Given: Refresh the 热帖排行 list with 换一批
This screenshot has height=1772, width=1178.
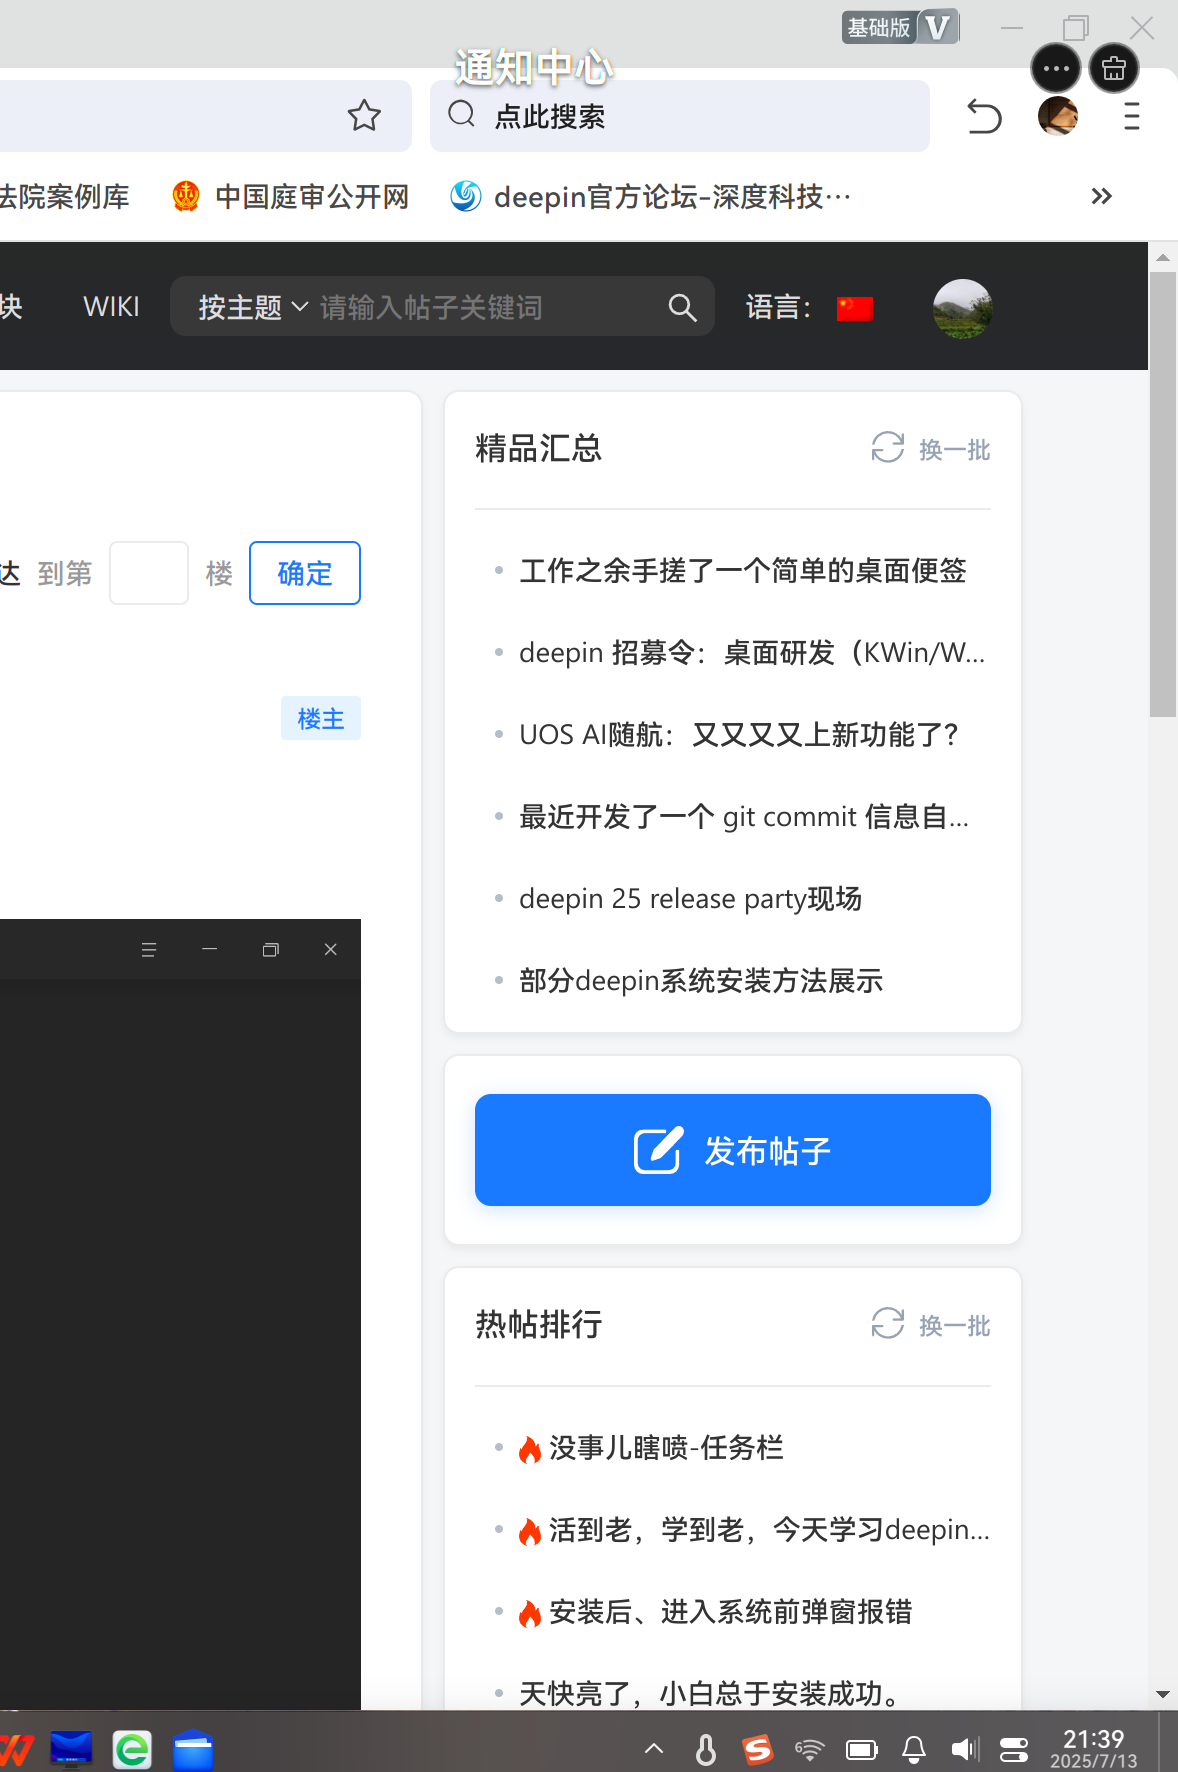Looking at the screenshot, I should pyautogui.click(x=931, y=1325).
